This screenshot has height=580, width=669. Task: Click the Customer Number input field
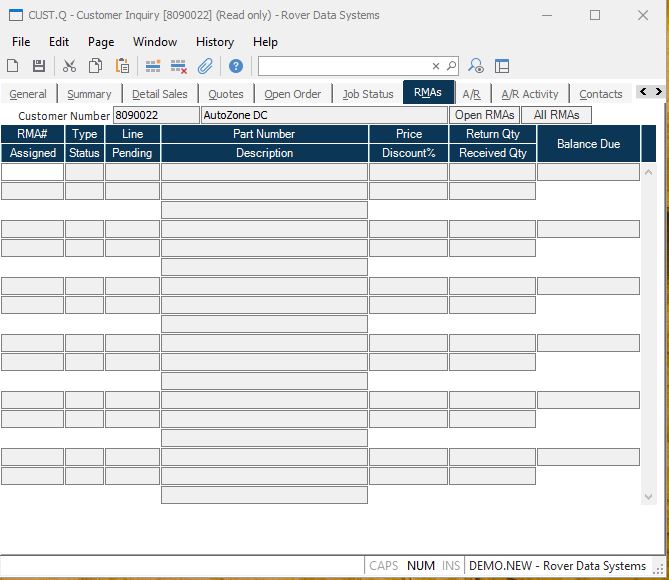tap(156, 115)
